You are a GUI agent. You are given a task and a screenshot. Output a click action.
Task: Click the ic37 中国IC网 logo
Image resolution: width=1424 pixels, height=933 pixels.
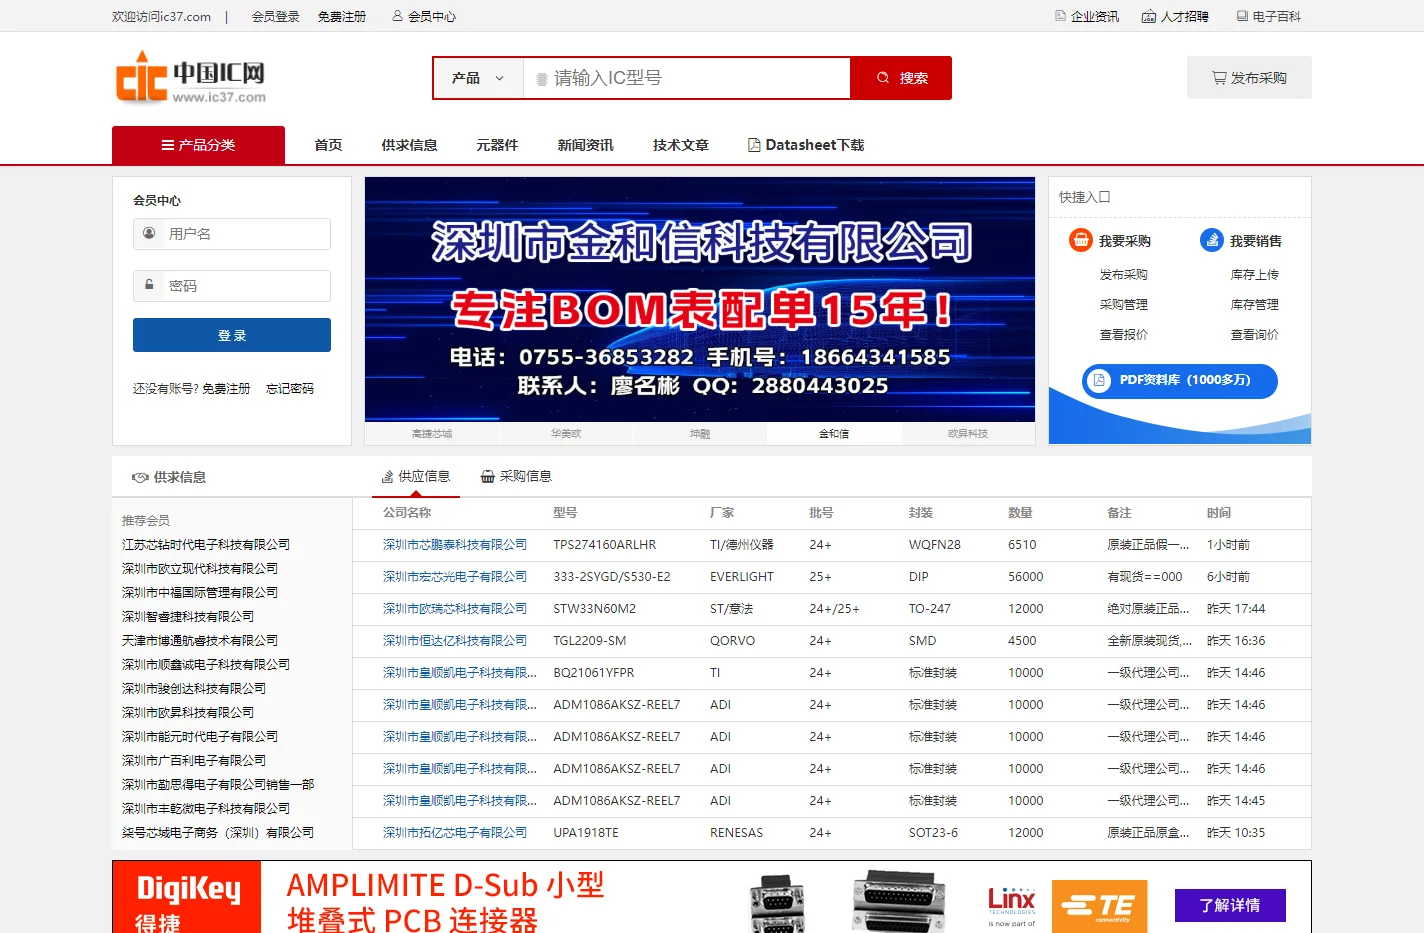pyautogui.click(x=191, y=80)
